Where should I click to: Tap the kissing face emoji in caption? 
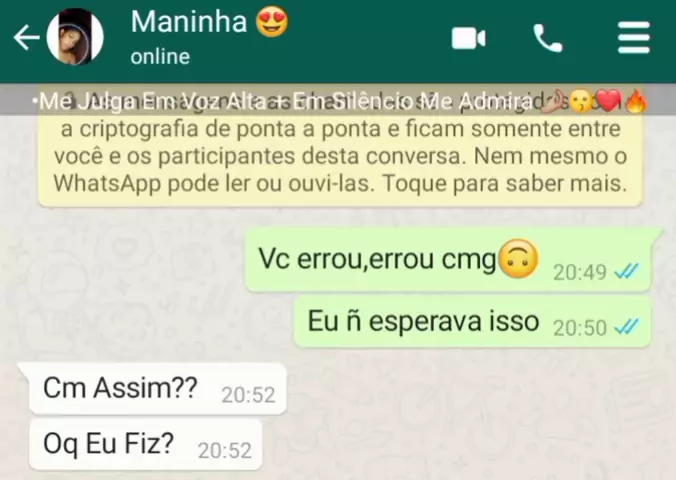pos(582,102)
